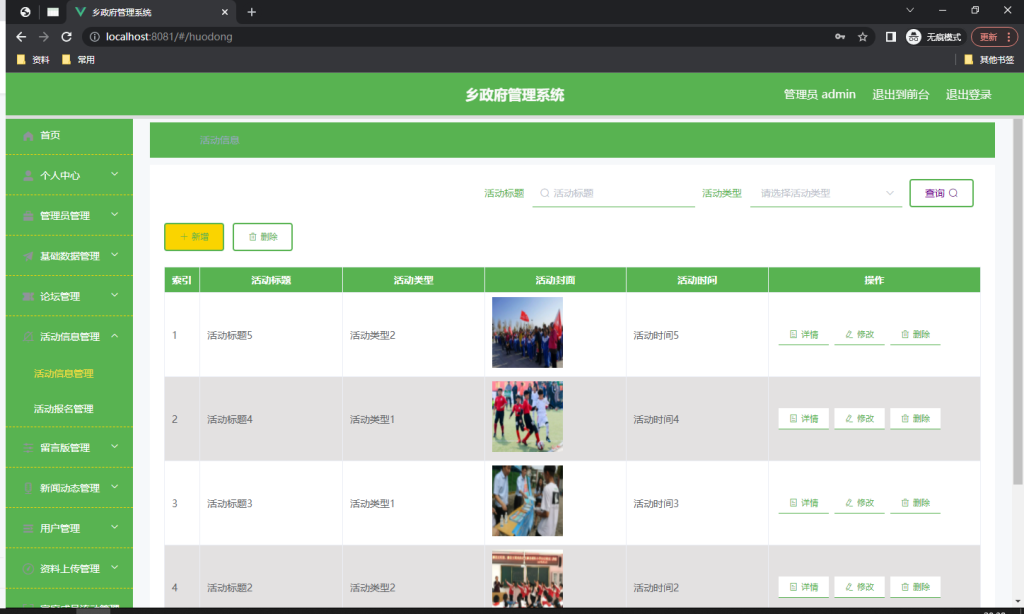Click the 查询 search button
Image resolution: width=1024 pixels, height=614 pixels.
coord(941,193)
